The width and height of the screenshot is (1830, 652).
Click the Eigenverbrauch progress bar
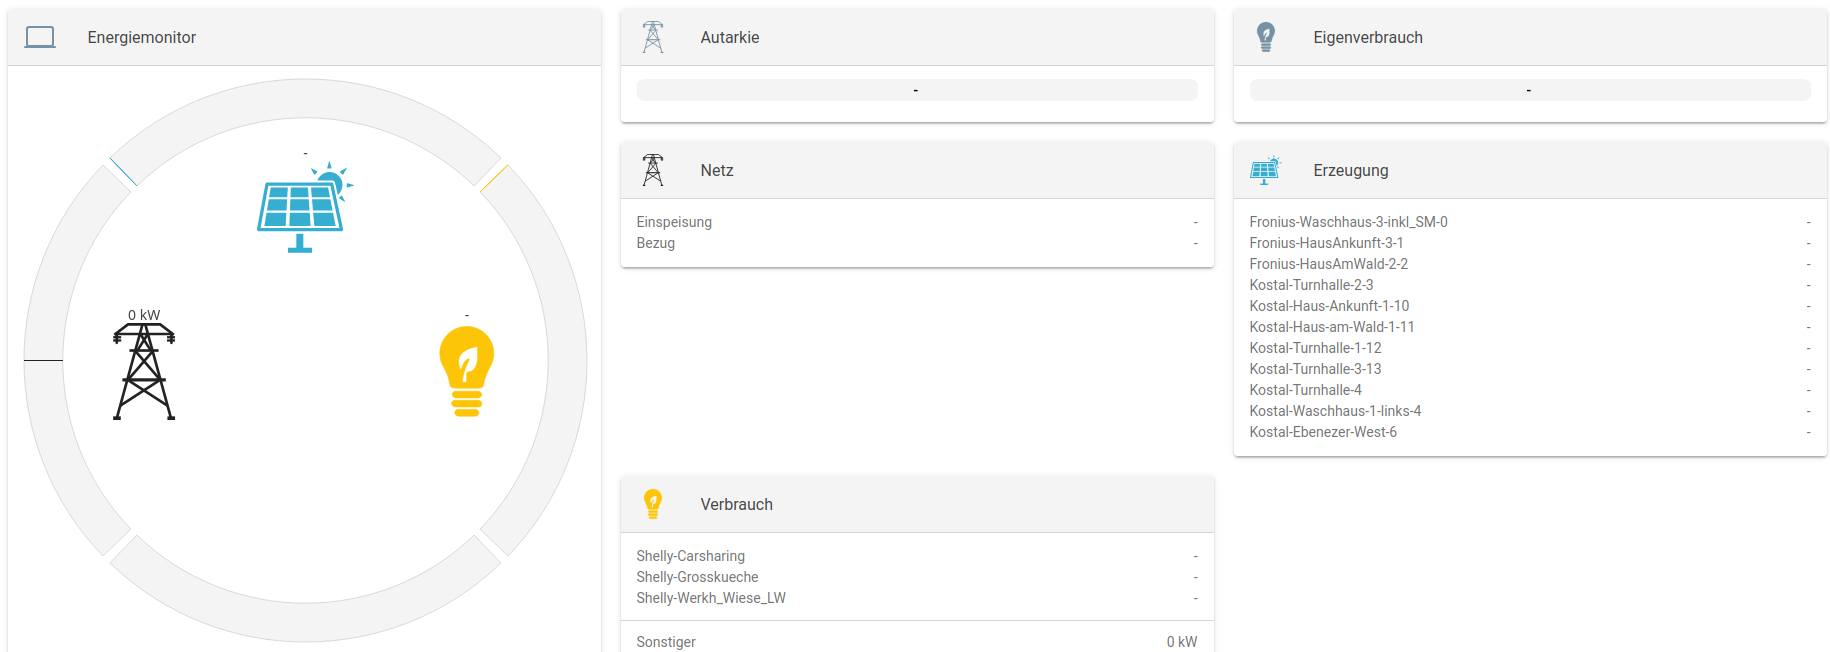pyautogui.click(x=1529, y=90)
